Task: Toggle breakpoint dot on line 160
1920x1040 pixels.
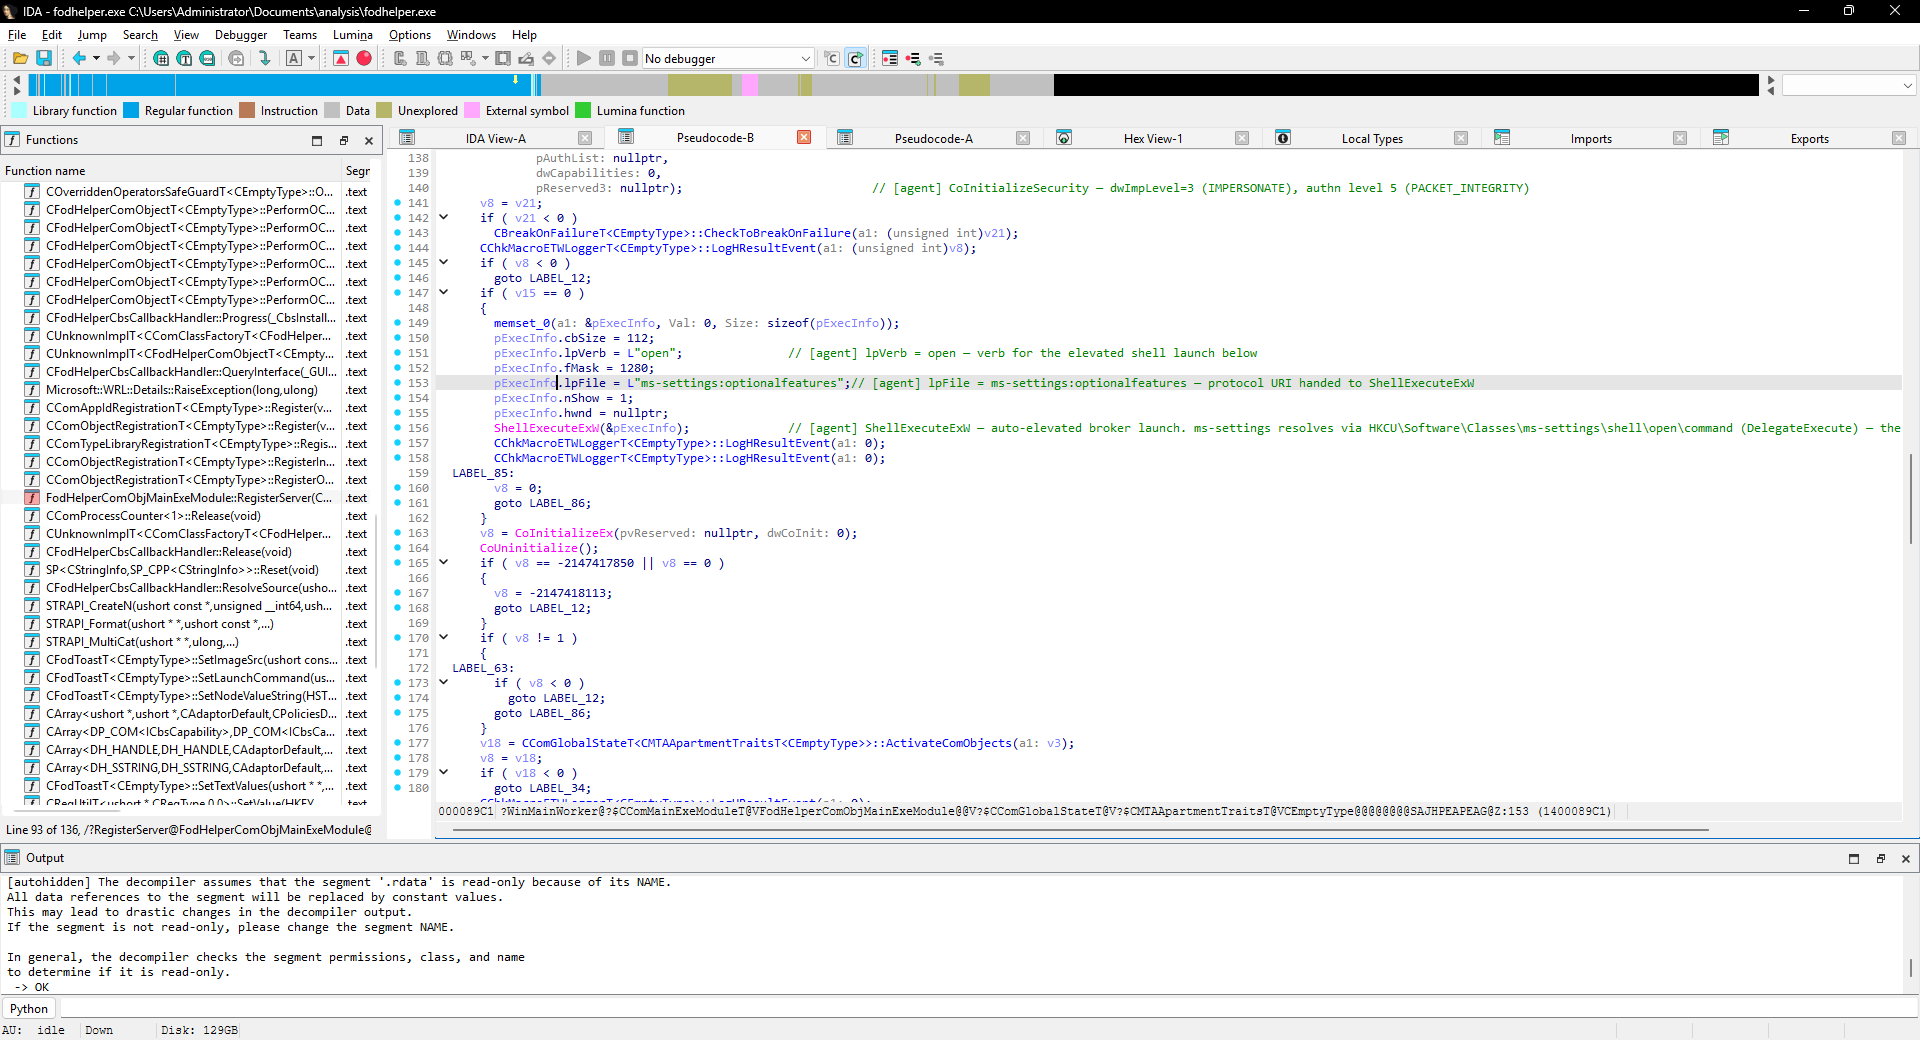Action: point(397,488)
